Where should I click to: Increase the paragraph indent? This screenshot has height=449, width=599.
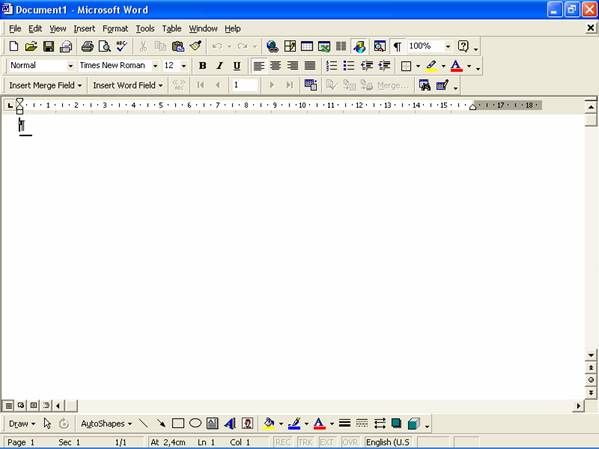click(x=384, y=66)
